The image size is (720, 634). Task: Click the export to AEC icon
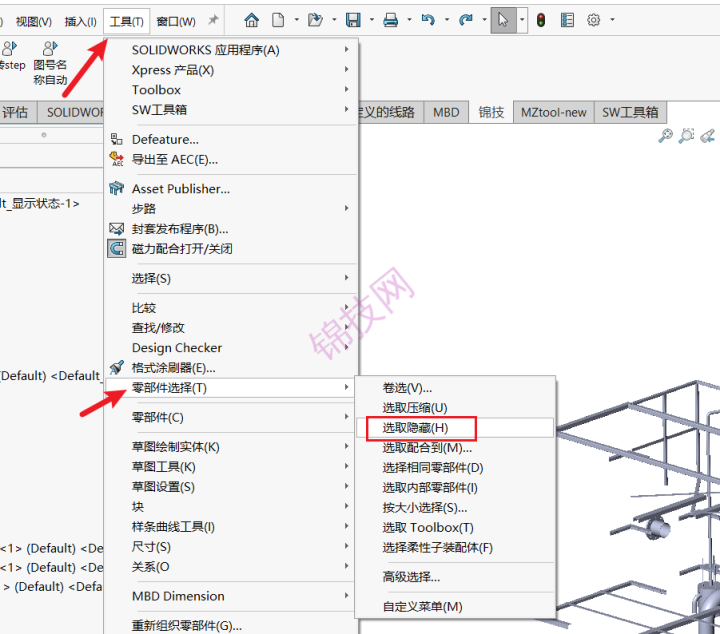click(x=117, y=159)
